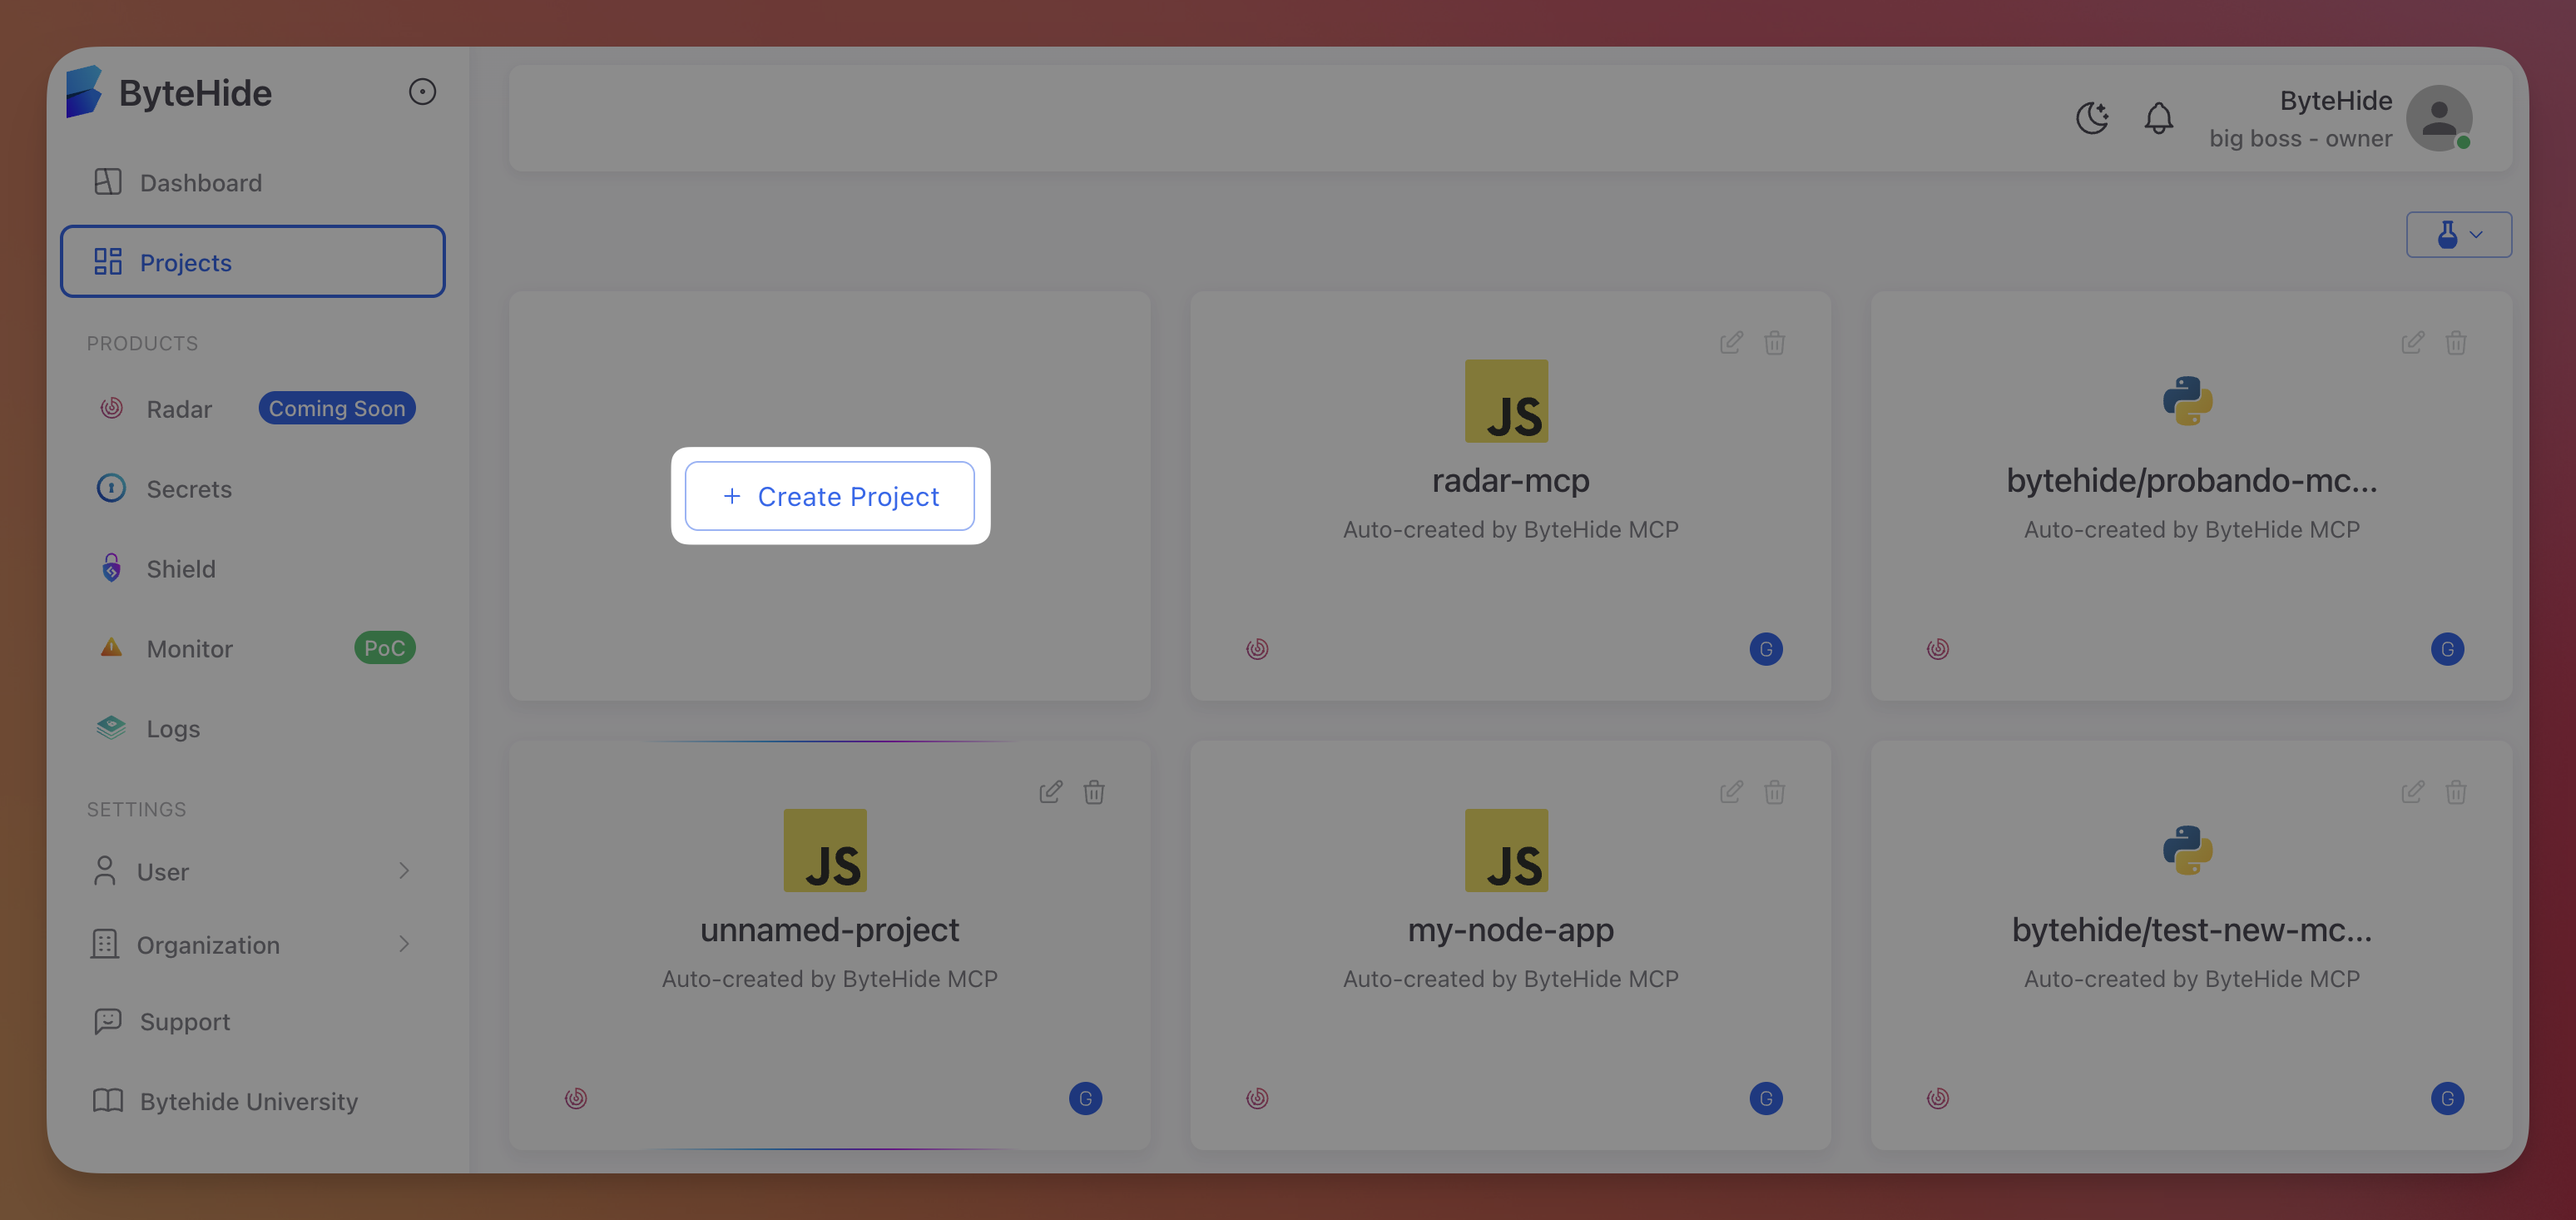Edit unnamed-project using its pencil icon

point(1051,791)
